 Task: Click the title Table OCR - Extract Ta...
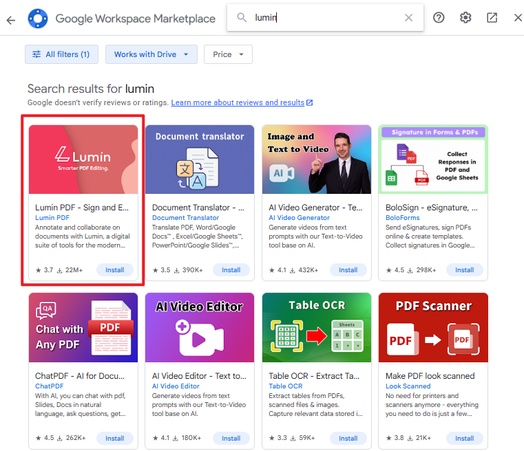pos(314,376)
